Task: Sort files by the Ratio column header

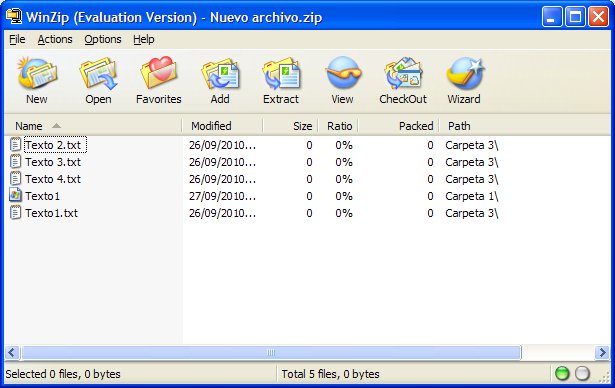Action: tap(338, 126)
